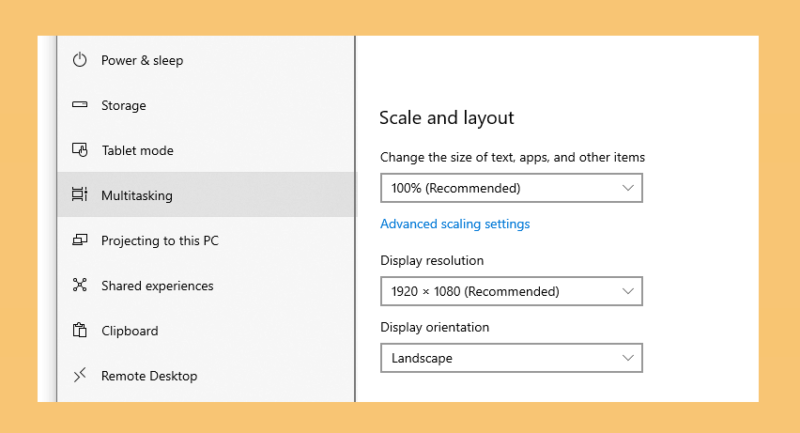Click the Shared experiences icon
Viewport: 800px width, 433px height.
point(80,285)
